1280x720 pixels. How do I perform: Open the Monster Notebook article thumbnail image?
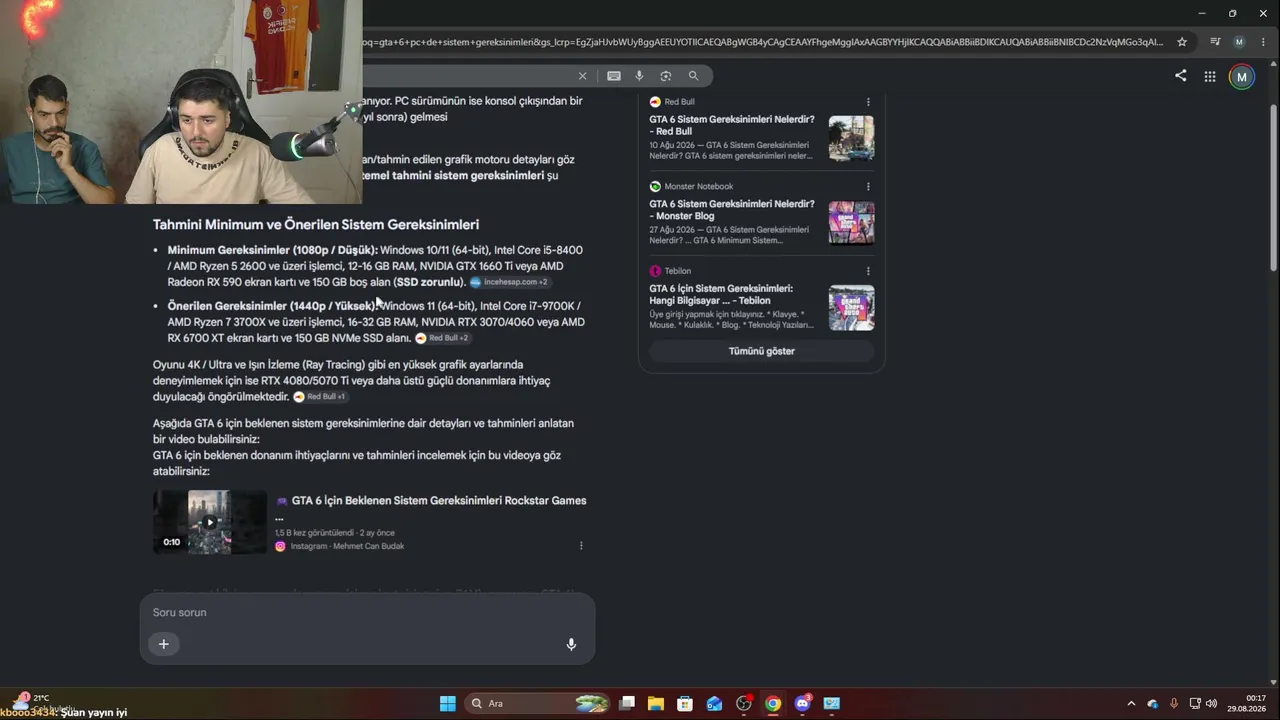click(x=851, y=223)
